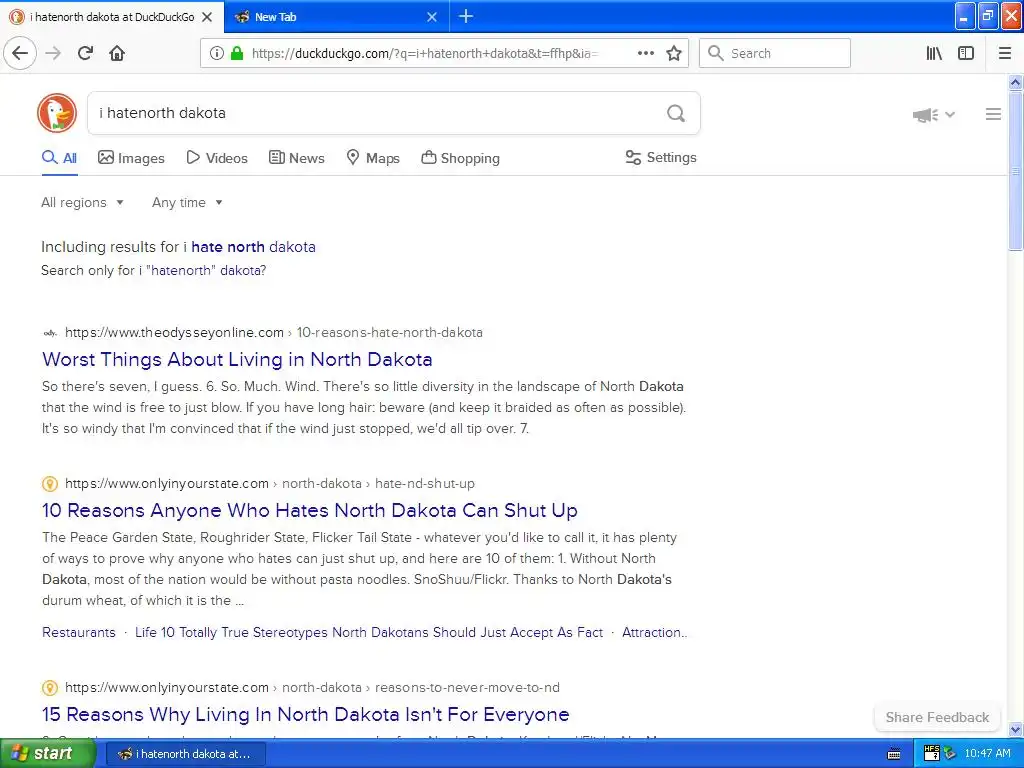This screenshot has height=768, width=1024.
Task: Open the Library icon in toolbar
Action: tap(934, 53)
